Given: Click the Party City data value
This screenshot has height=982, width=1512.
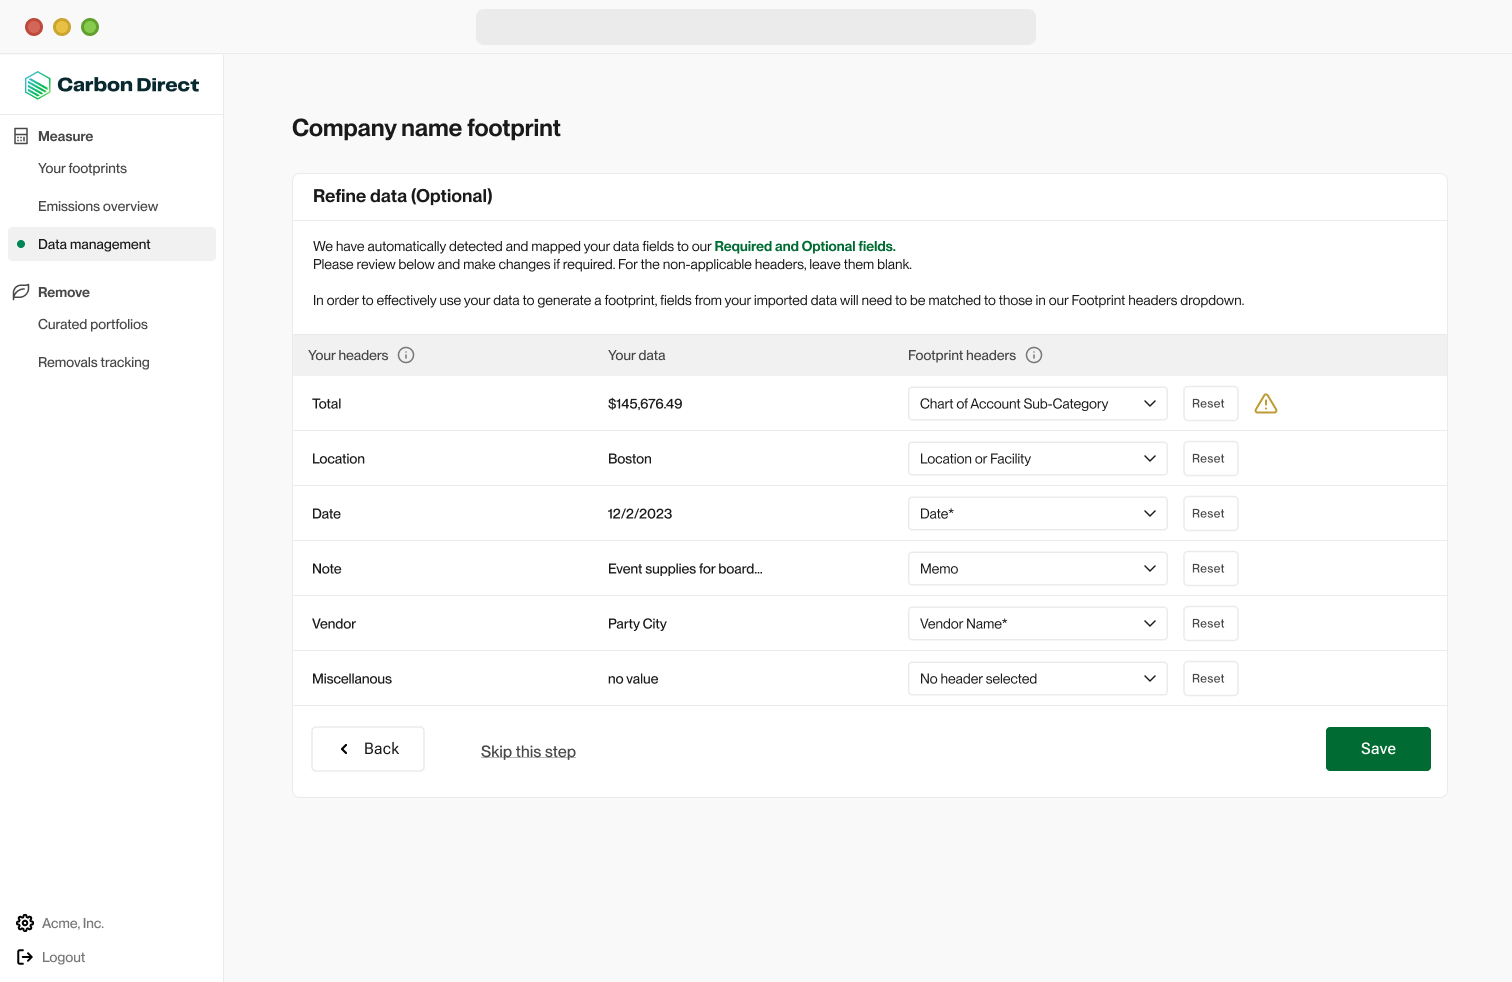Looking at the screenshot, I should pos(637,624).
